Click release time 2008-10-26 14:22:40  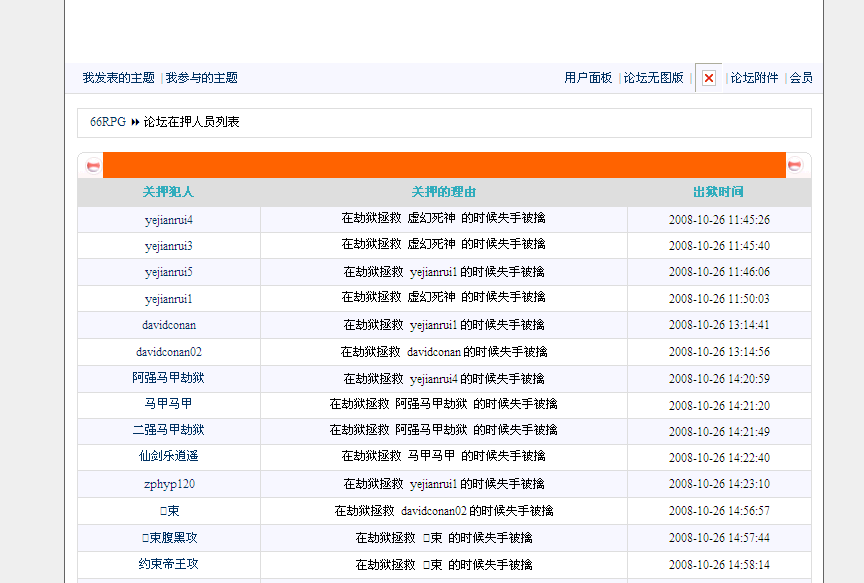(719, 457)
